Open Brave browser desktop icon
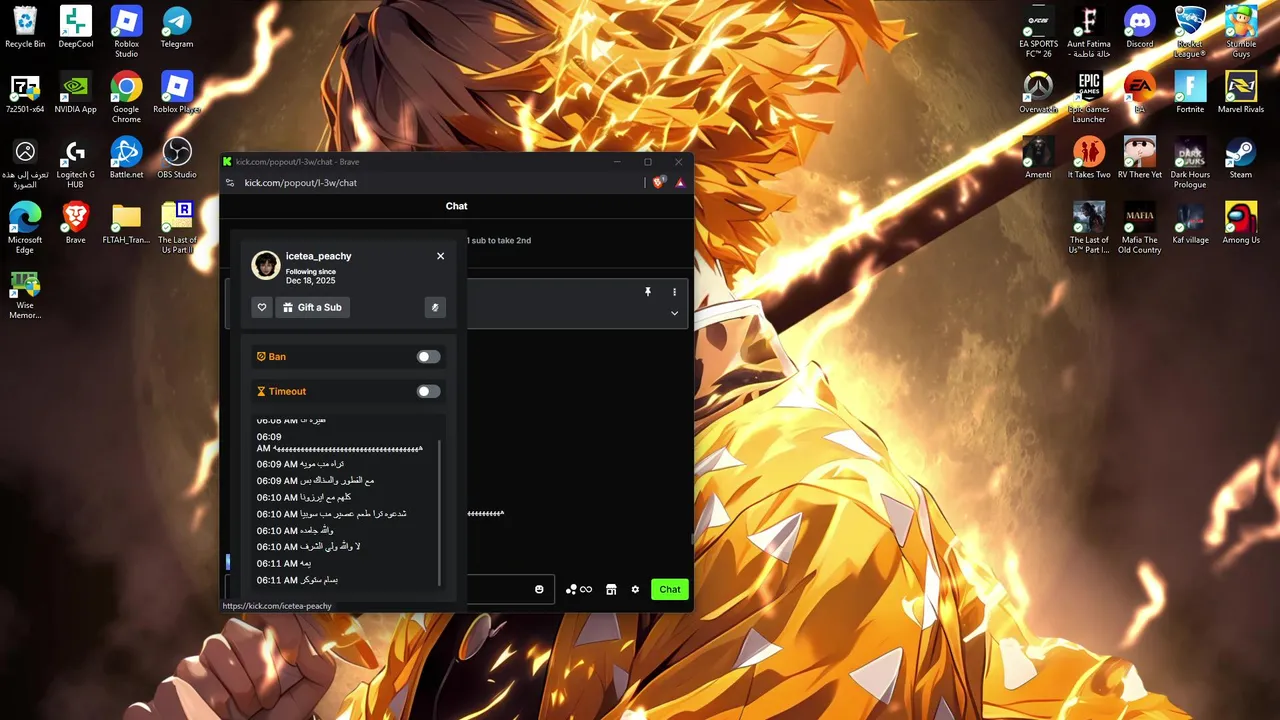The height and width of the screenshot is (720, 1280). 76,223
